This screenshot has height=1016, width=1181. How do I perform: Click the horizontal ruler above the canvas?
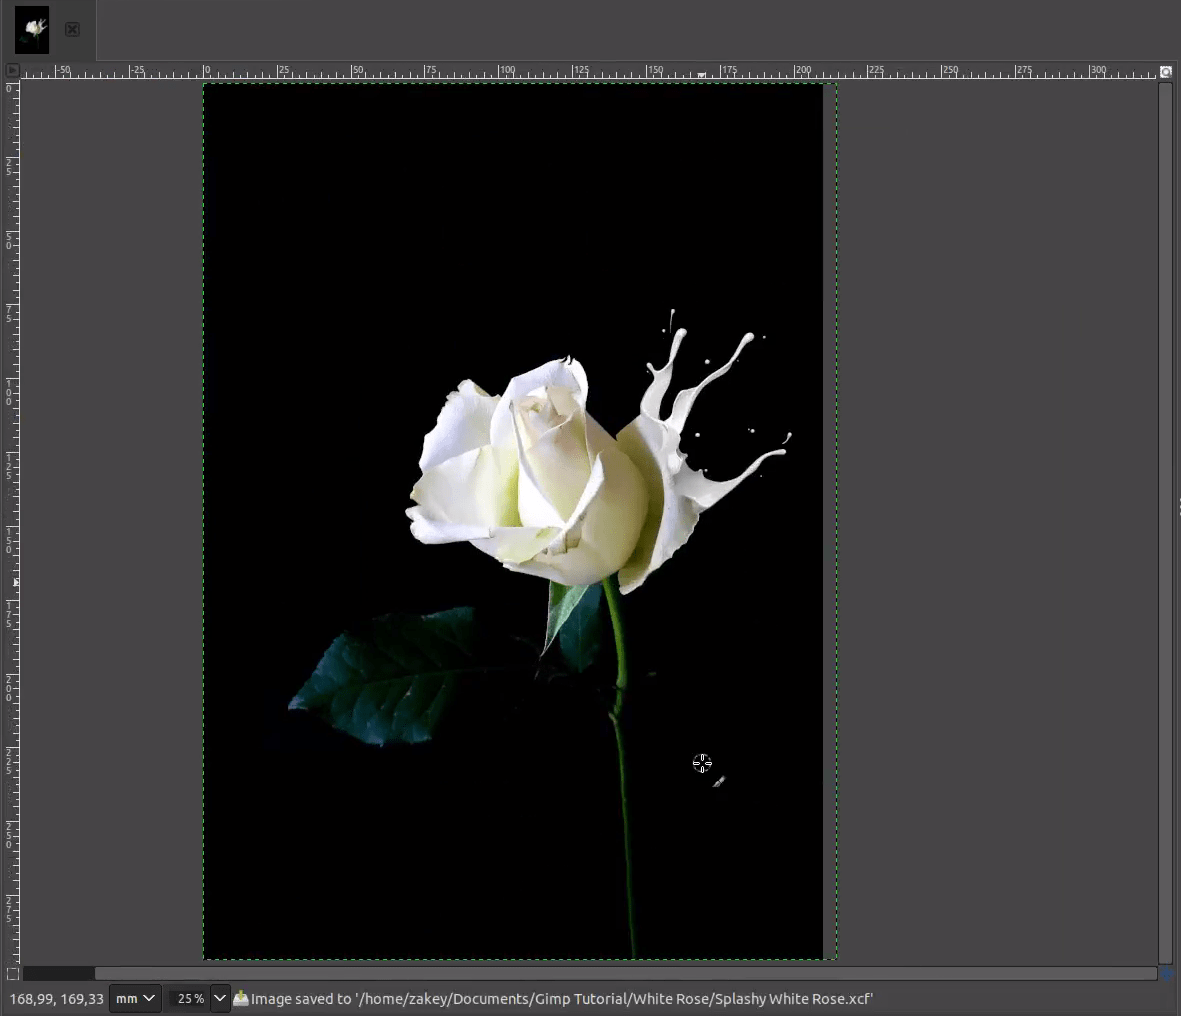pyautogui.click(x=600, y=71)
